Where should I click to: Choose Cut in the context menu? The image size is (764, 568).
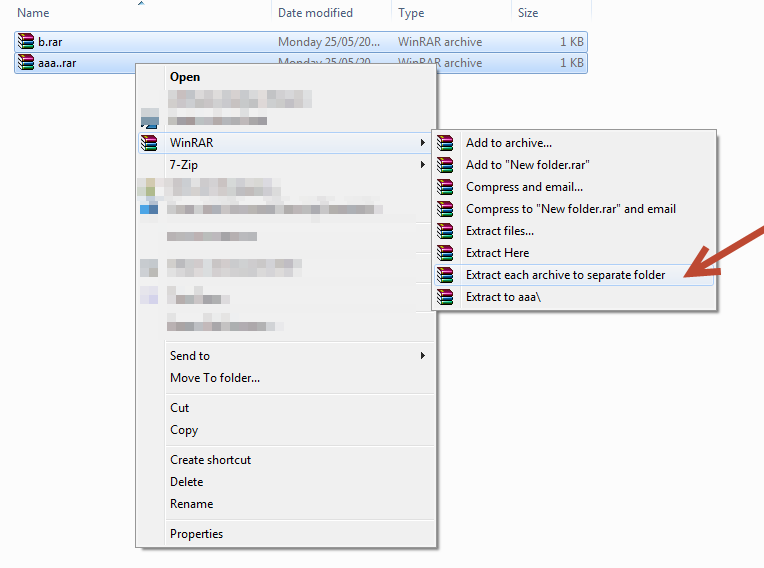[x=179, y=408]
